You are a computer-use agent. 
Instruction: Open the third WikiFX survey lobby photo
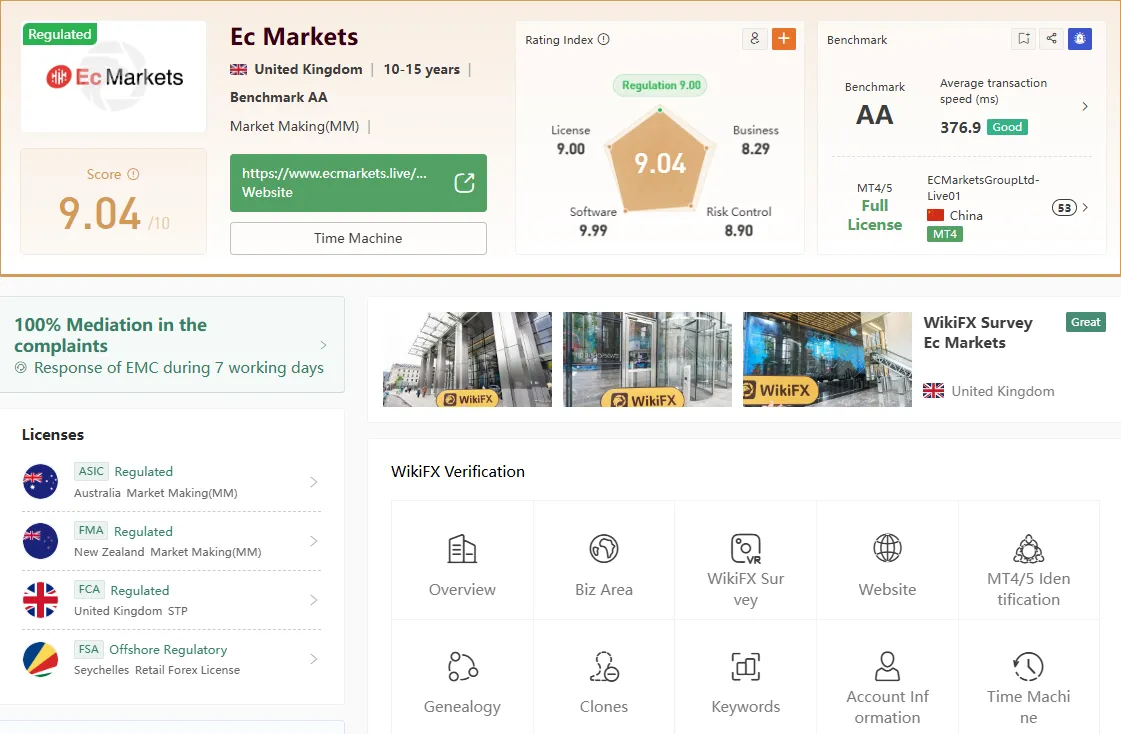pos(828,359)
